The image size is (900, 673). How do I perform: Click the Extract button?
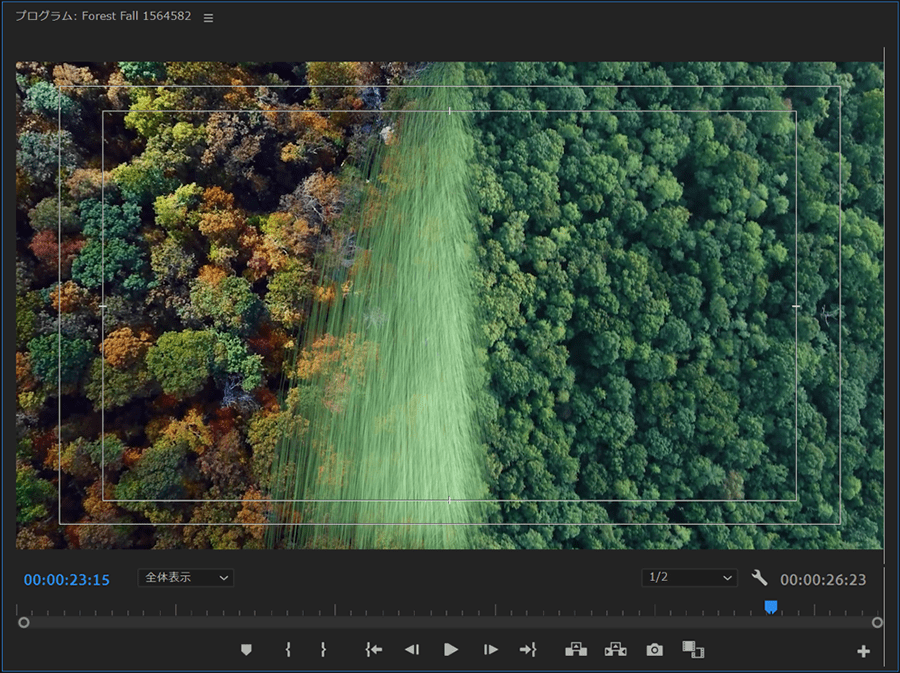click(615, 650)
